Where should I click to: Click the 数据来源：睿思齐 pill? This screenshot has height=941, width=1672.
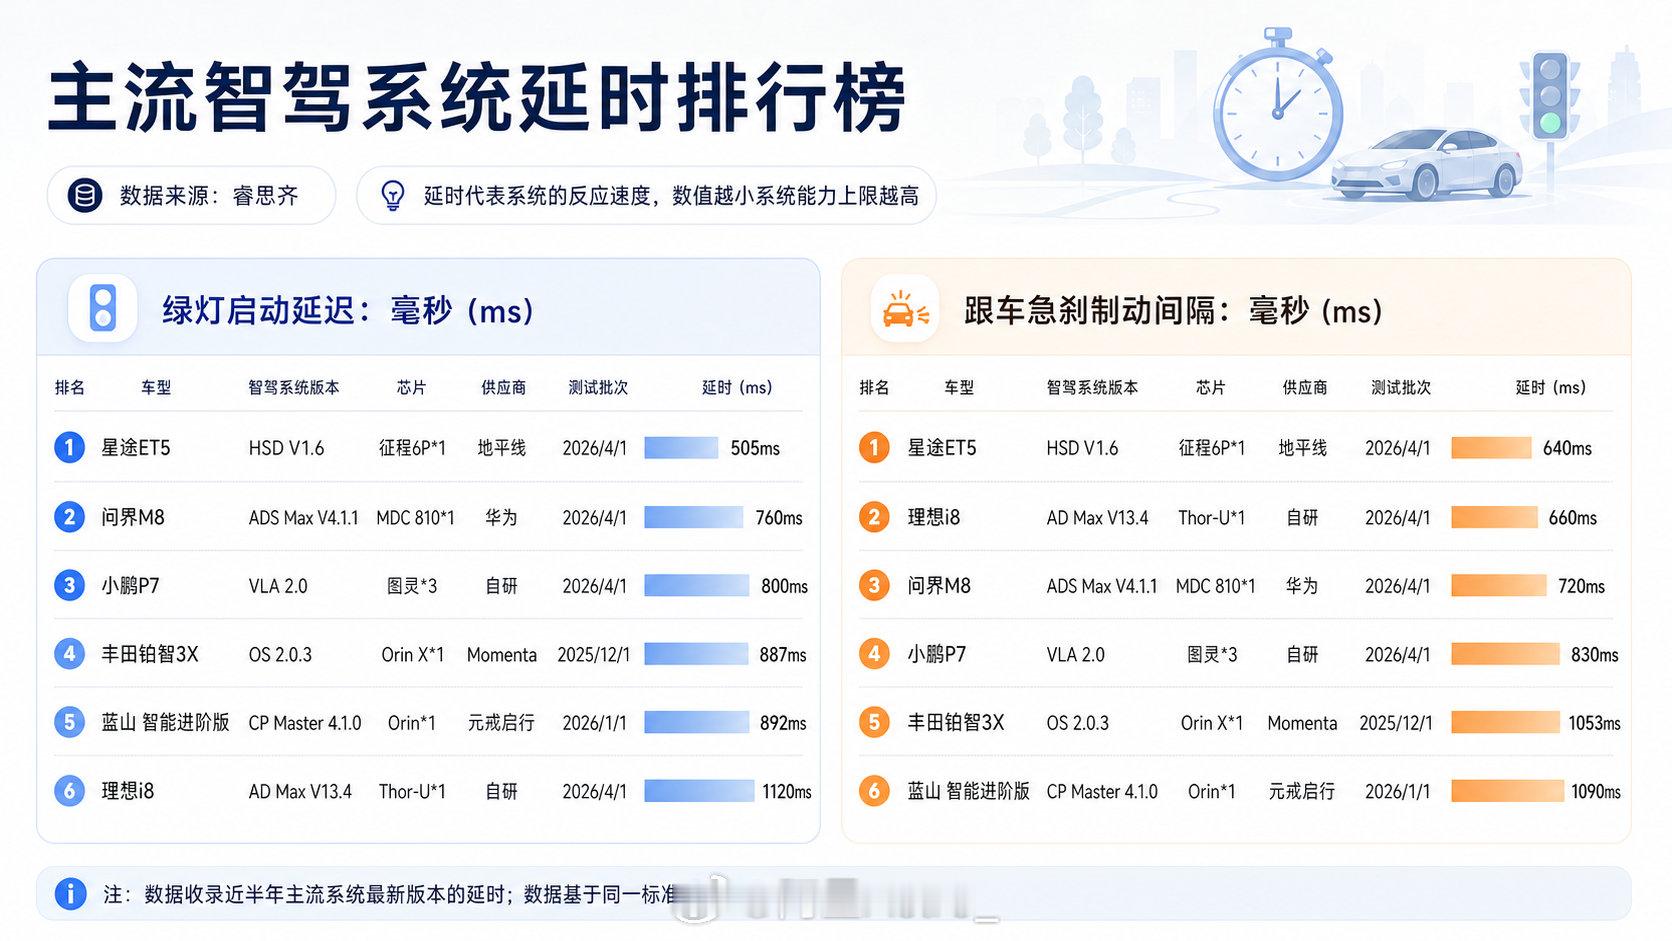pos(191,195)
